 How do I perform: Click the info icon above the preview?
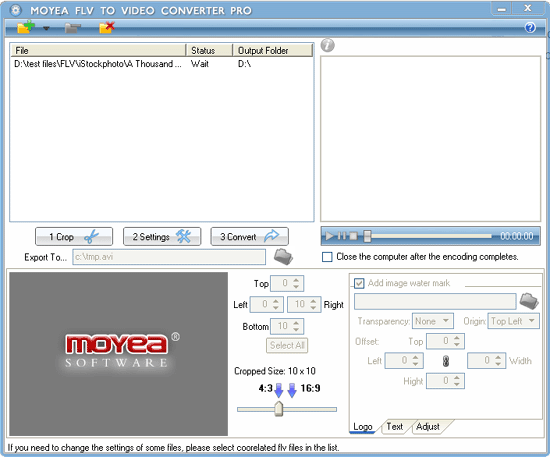click(328, 45)
